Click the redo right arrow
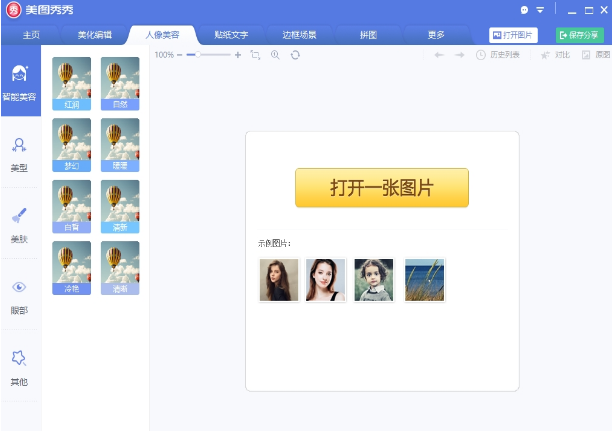Image resolution: width=613 pixels, height=431 pixels. (x=460, y=55)
